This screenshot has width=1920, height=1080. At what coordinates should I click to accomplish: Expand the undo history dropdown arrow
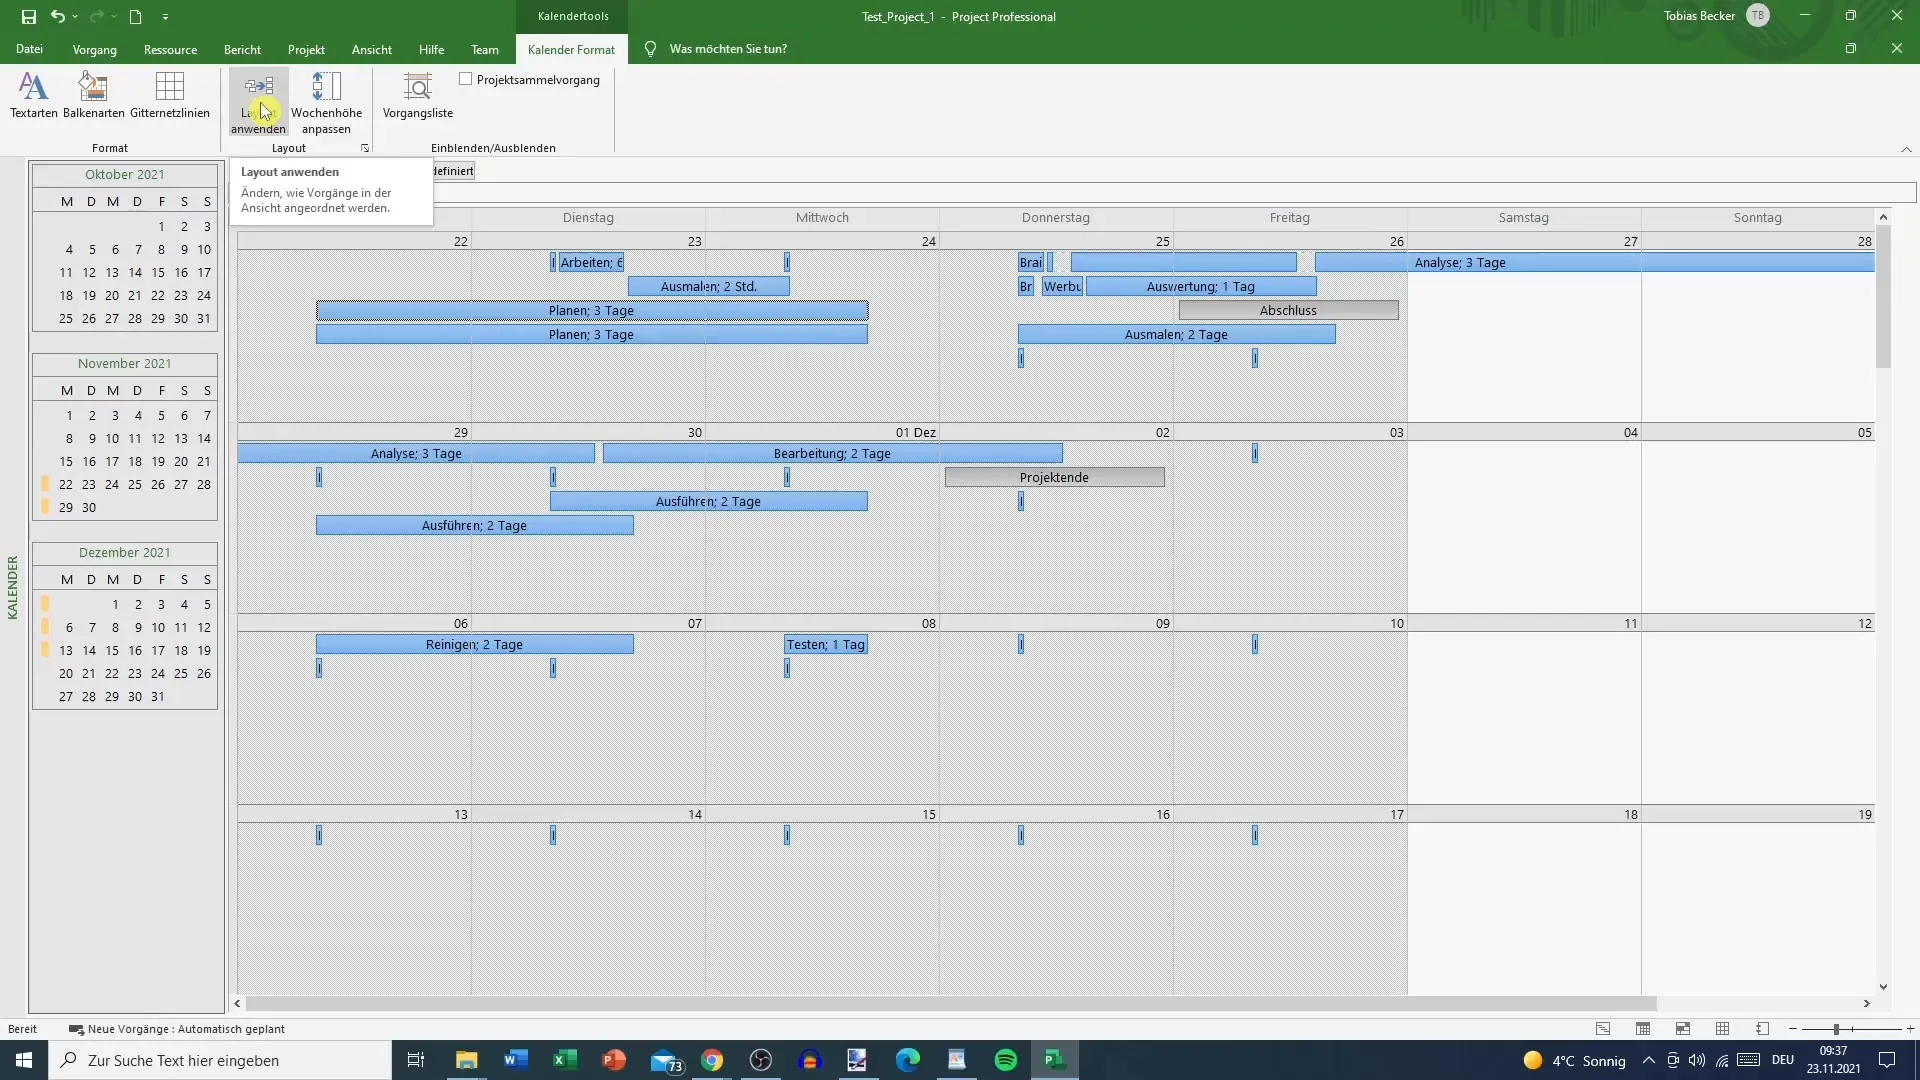(75, 16)
